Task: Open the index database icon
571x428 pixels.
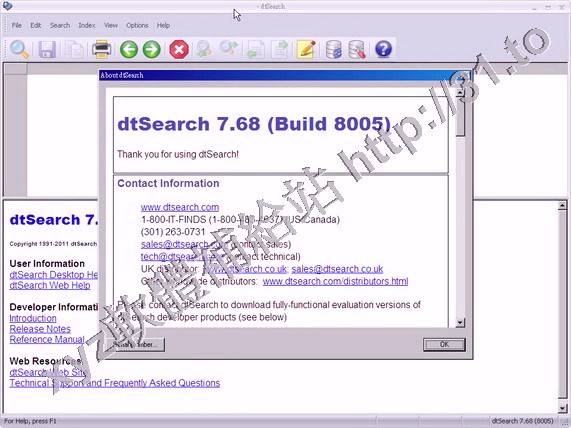Action: (333, 49)
